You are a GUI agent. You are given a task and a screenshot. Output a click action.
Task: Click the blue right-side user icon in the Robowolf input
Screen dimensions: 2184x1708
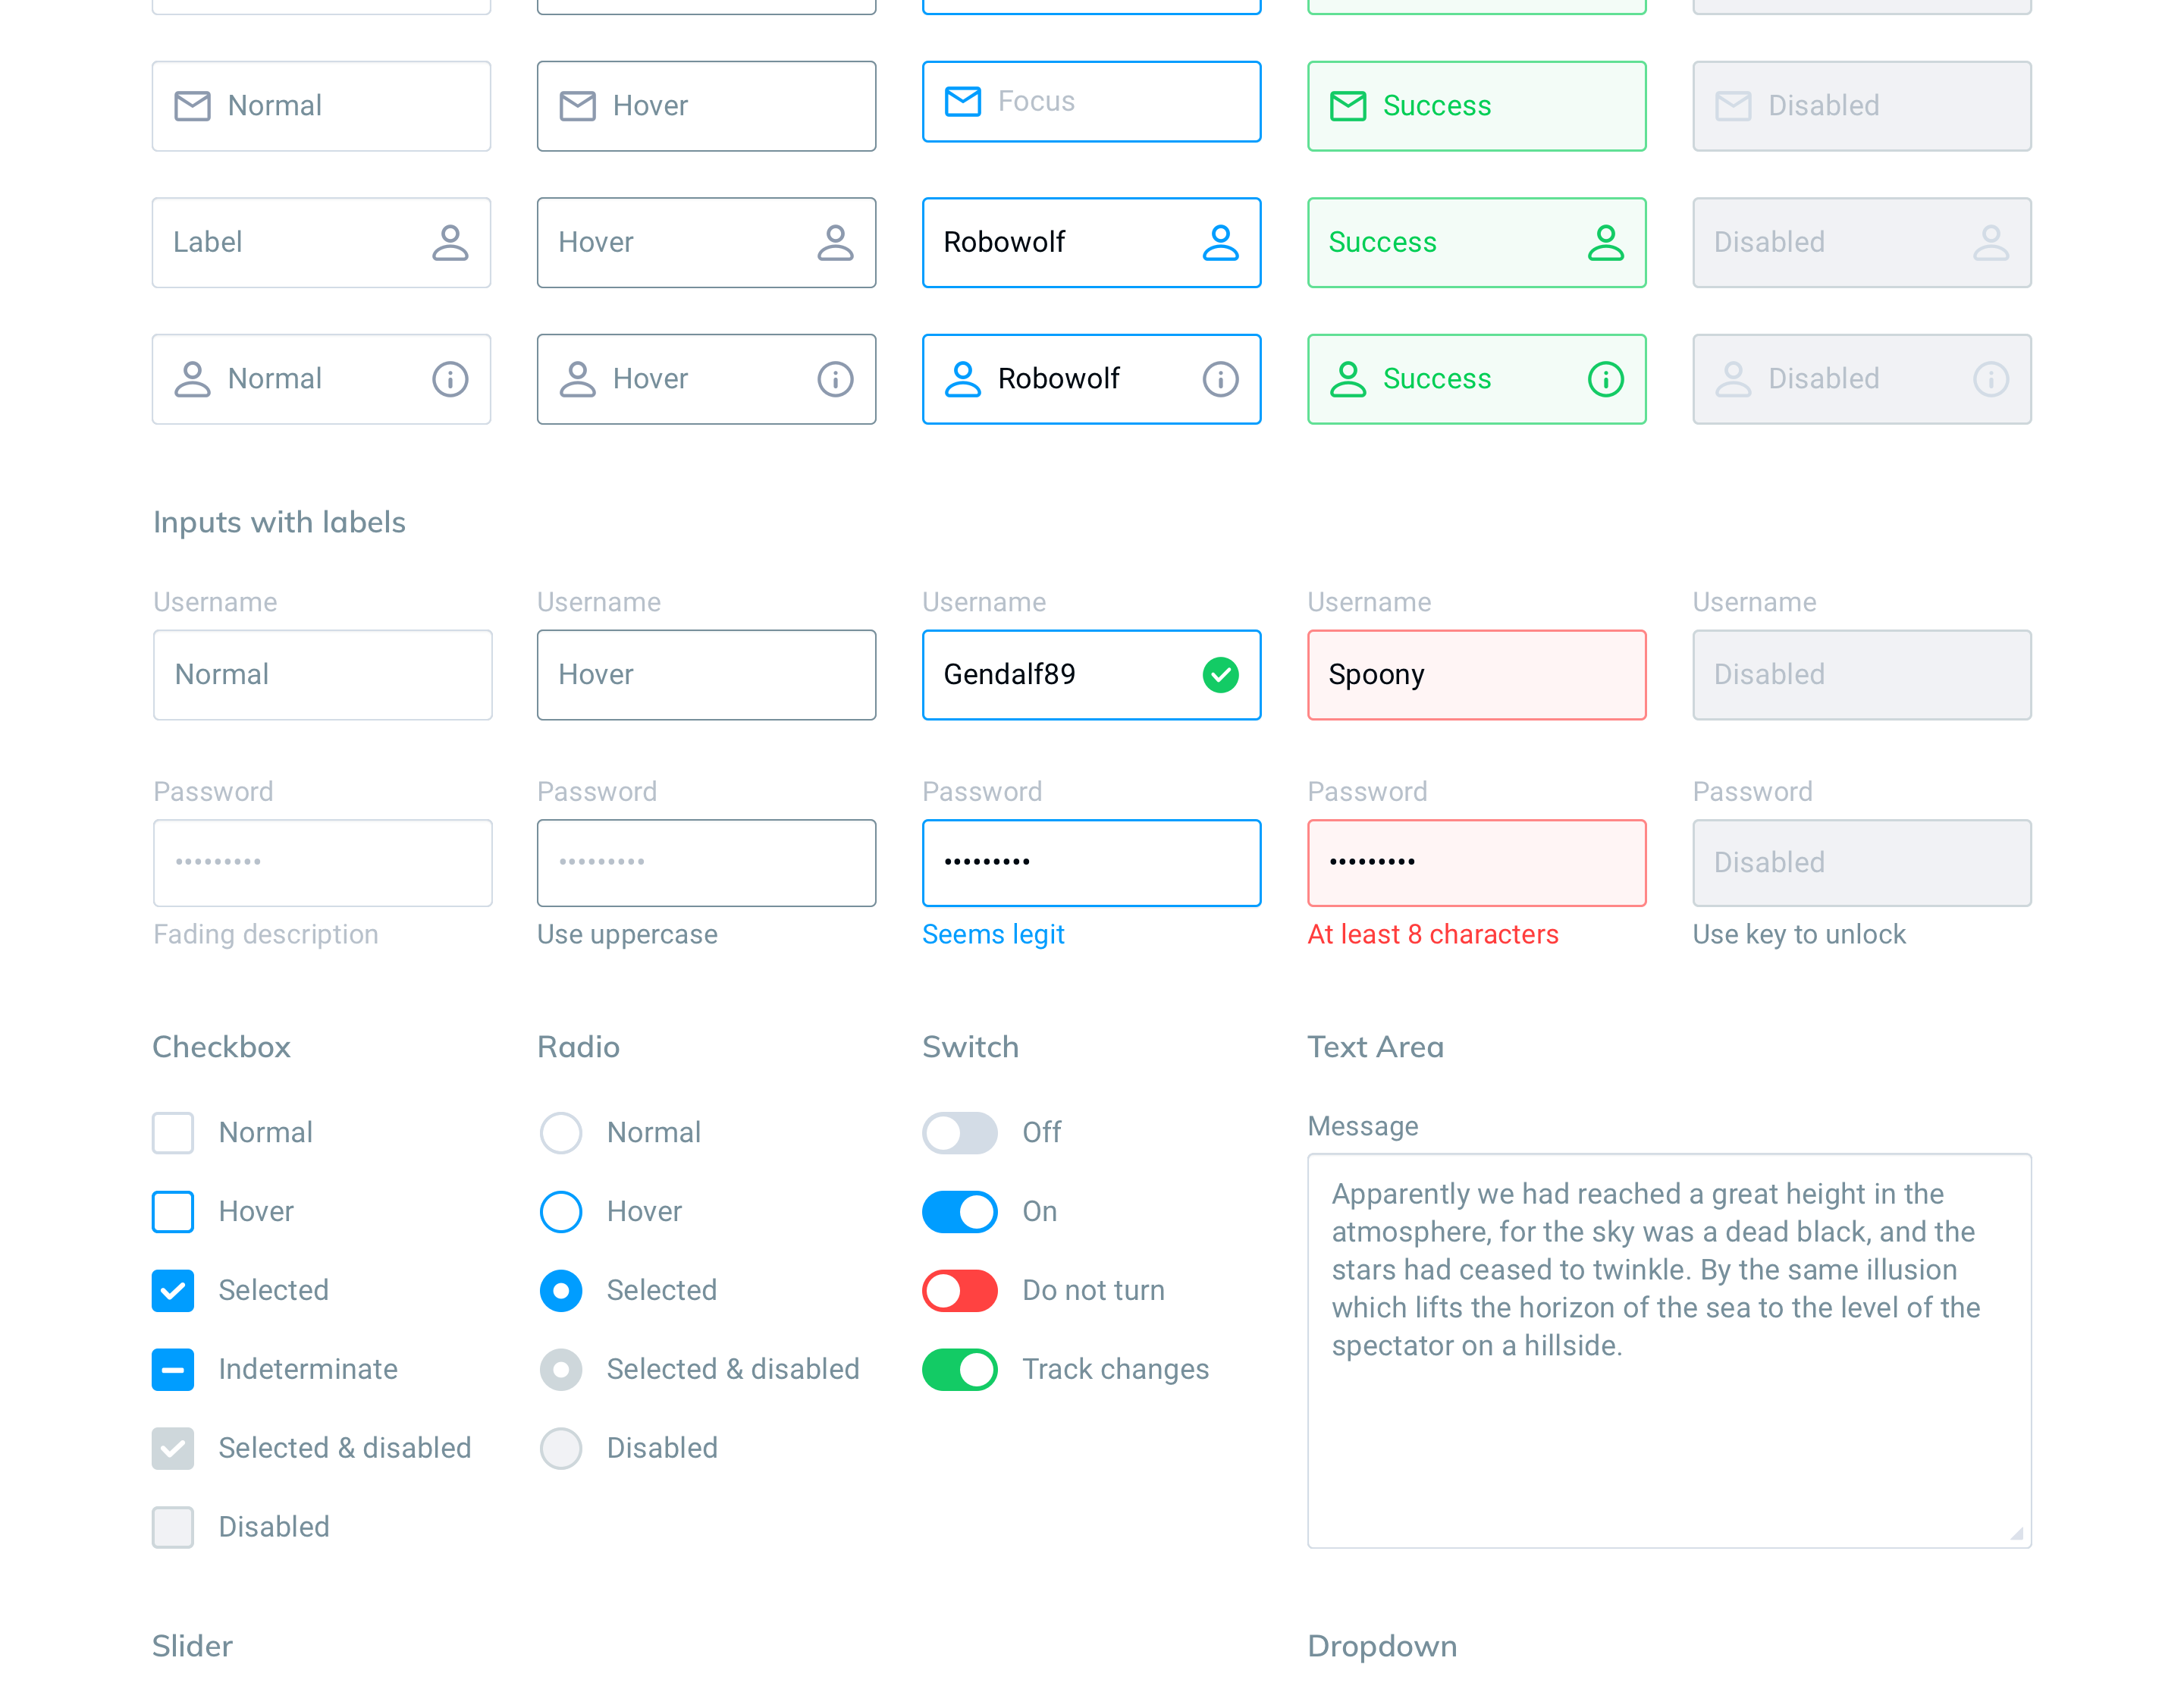pos(1220,243)
